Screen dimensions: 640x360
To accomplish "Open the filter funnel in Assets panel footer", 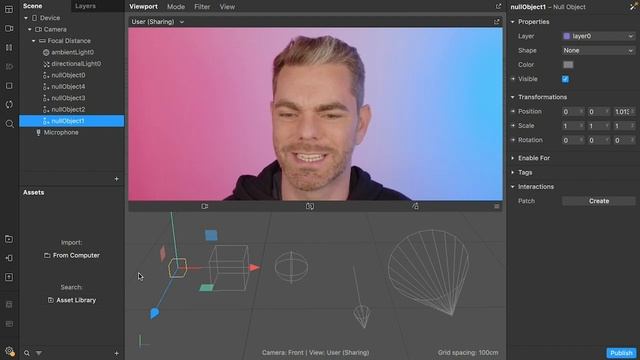I will pyautogui.click(x=38, y=353).
